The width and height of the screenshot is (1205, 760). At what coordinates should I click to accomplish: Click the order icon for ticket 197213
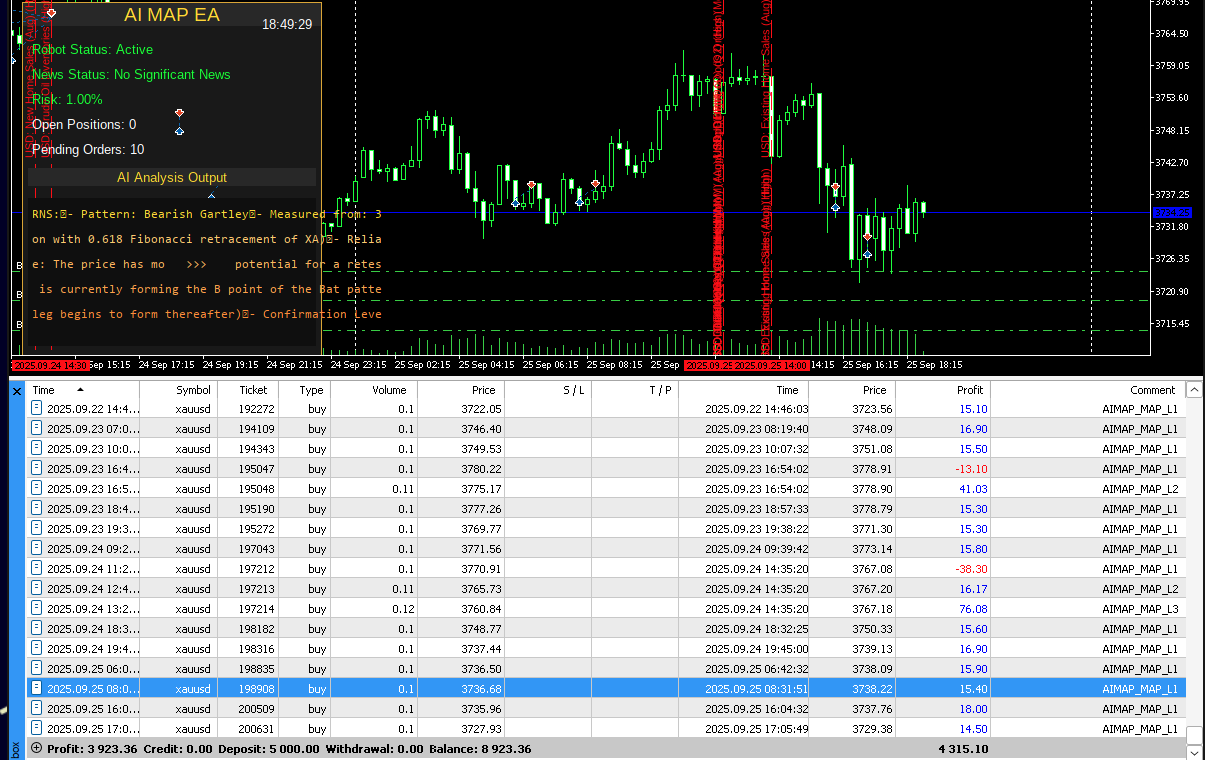37,588
